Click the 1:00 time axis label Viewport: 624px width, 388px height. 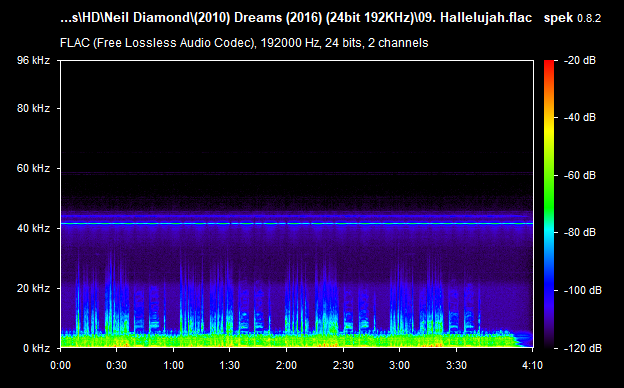tap(174, 365)
